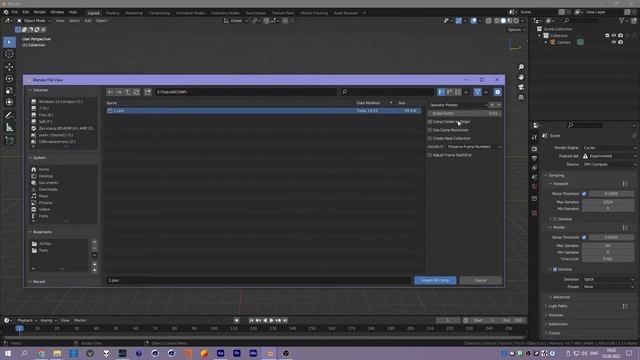Toggle file browser options gear
640x360 pixels.
point(498,92)
